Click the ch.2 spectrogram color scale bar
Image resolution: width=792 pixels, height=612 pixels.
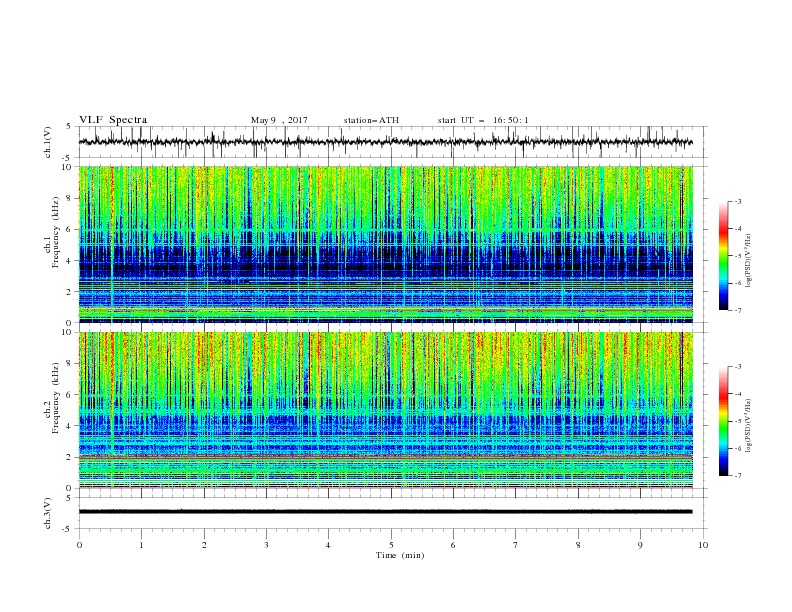pos(723,421)
